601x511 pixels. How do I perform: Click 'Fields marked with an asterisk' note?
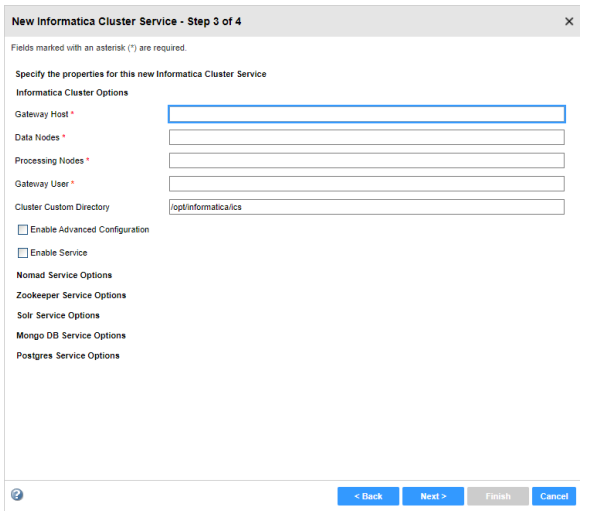point(99,48)
